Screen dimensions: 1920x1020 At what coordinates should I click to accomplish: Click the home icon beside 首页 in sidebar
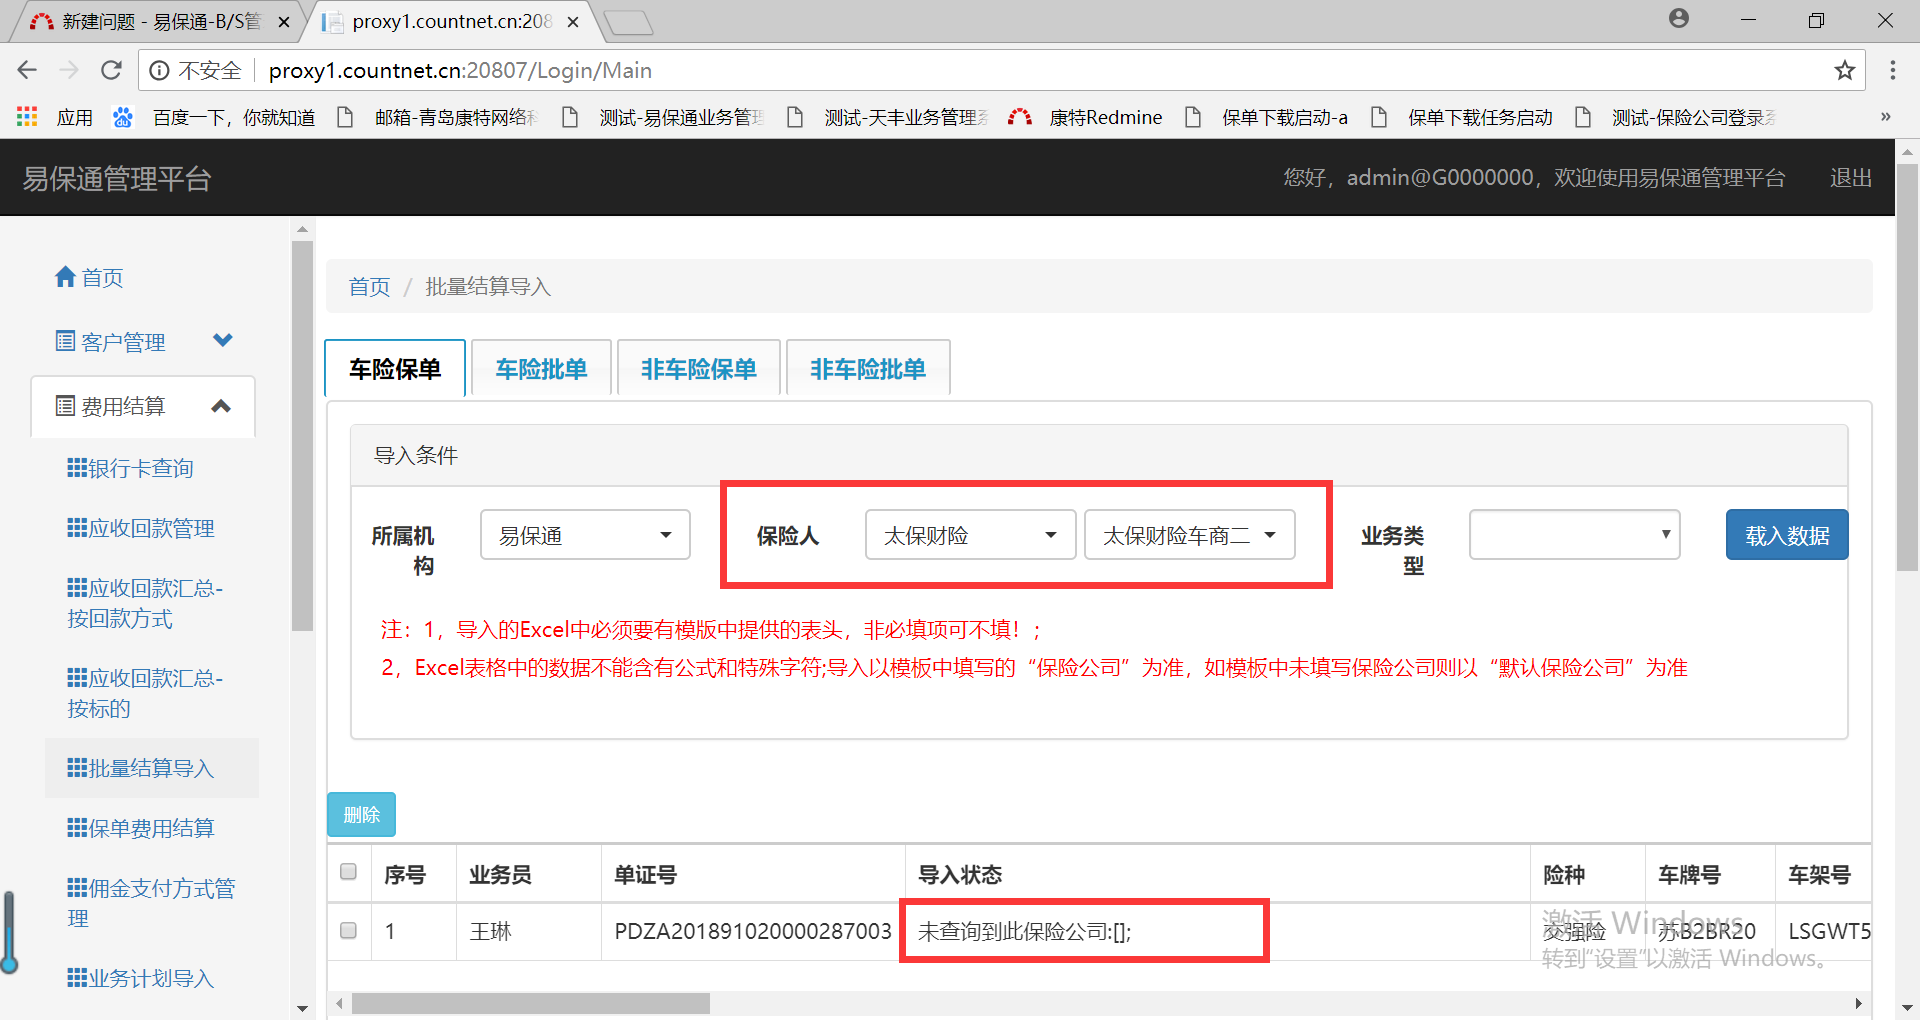[65, 277]
